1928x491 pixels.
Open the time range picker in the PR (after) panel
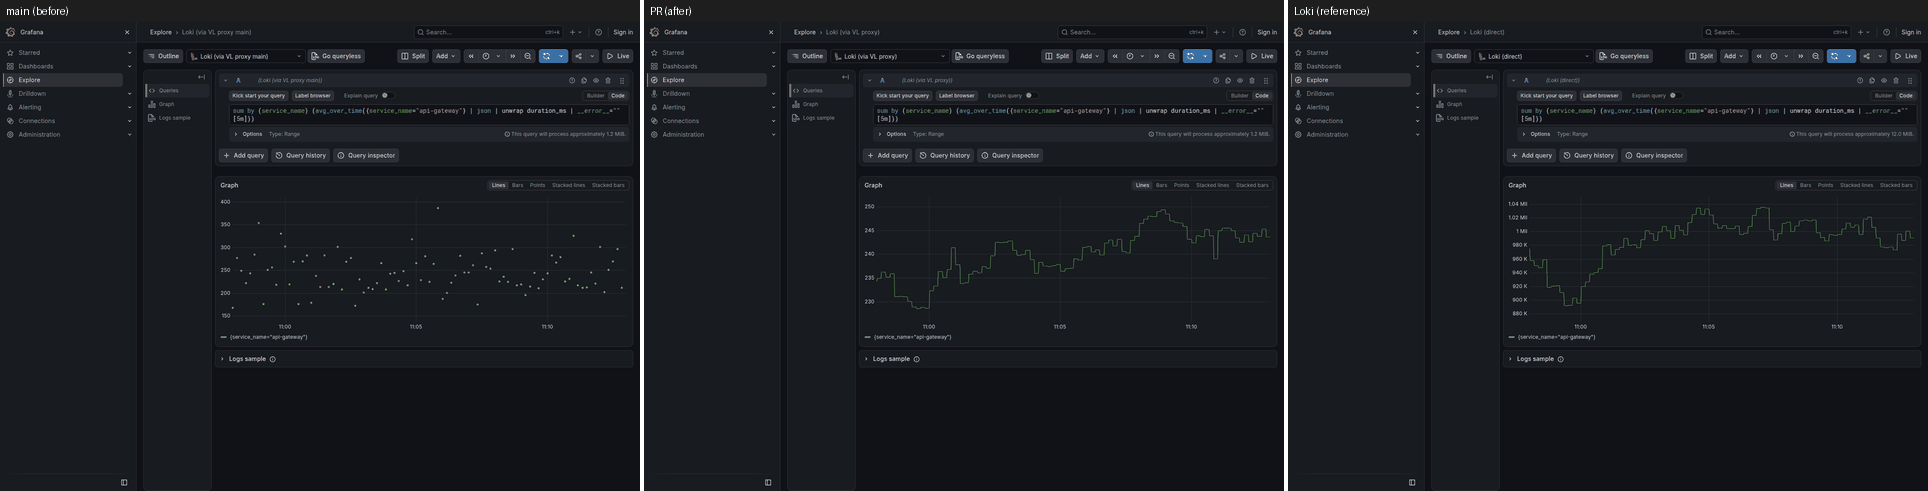coord(1135,56)
